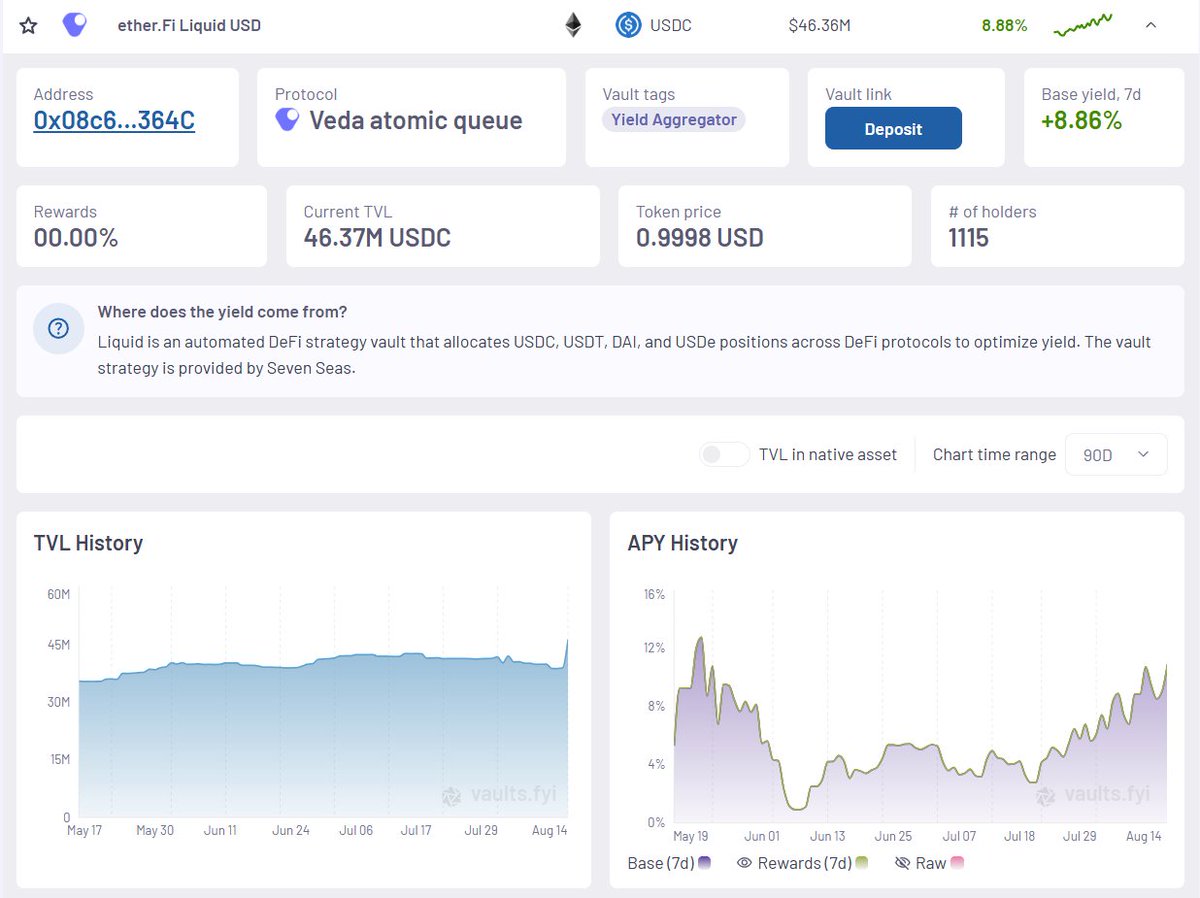This screenshot has width=1200, height=898.
Task: Toggle TVL in native asset switch
Action: [x=725, y=454]
